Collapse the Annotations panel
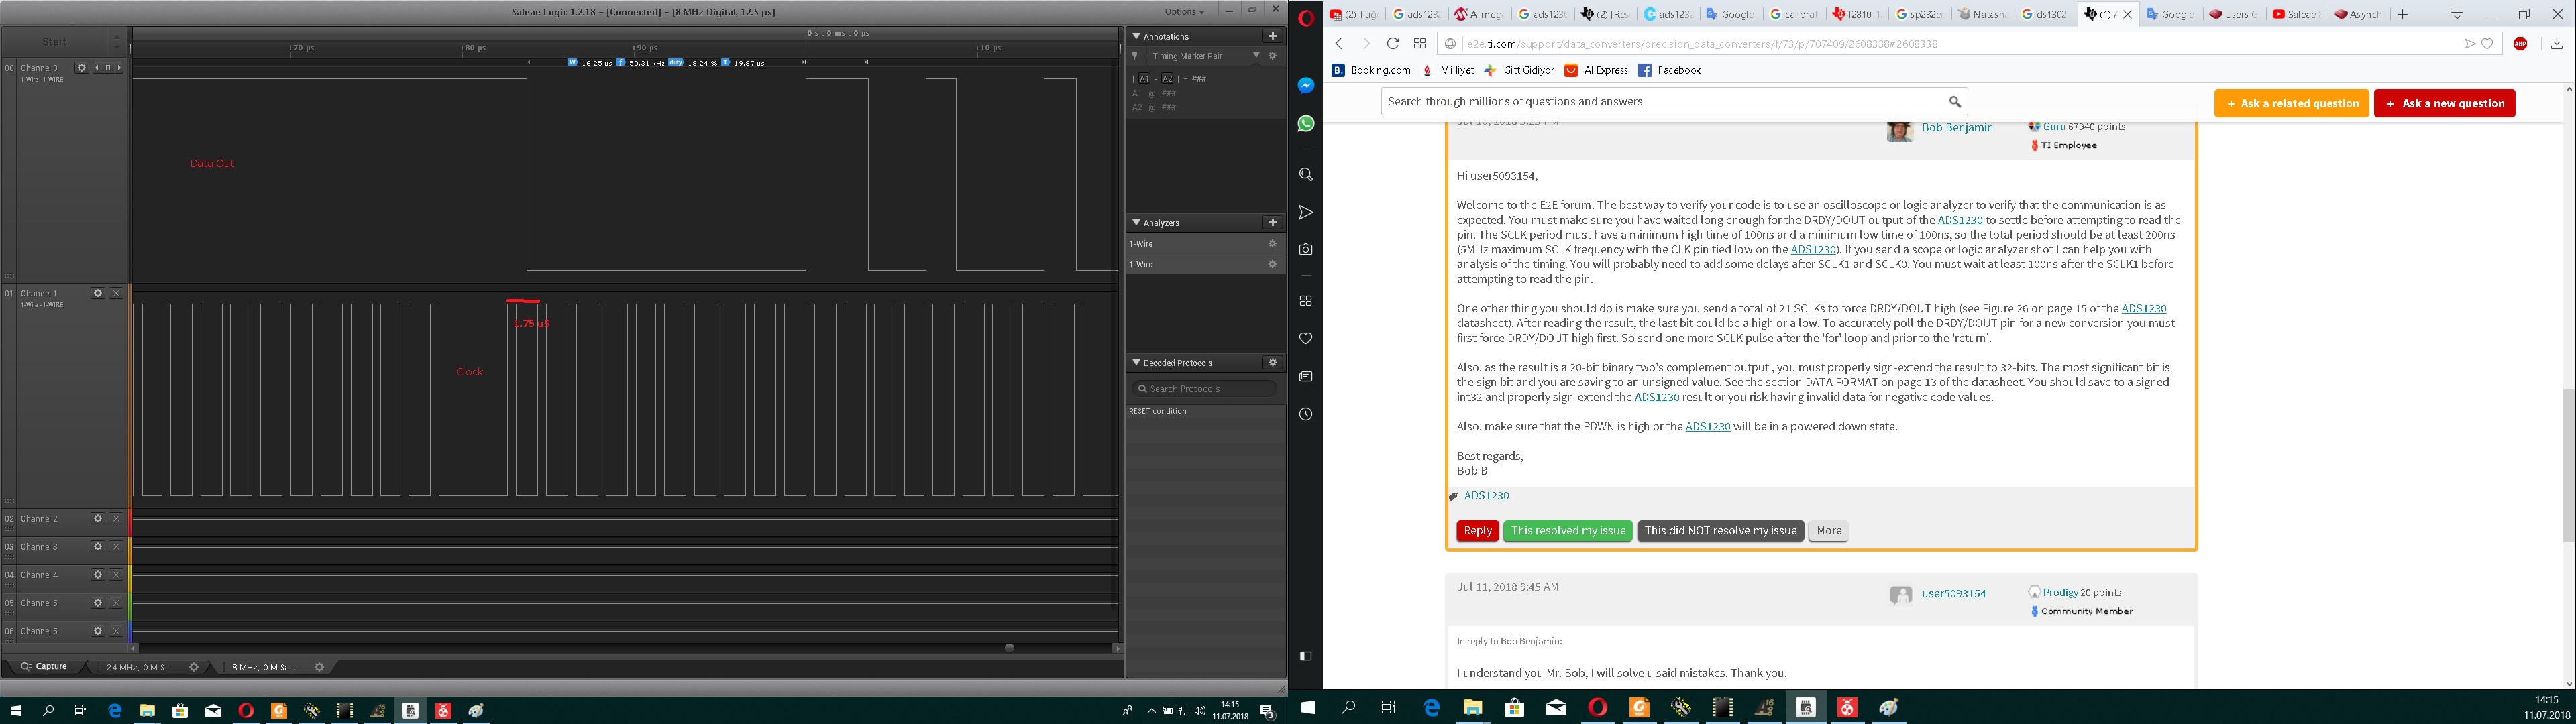The height and width of the screenshot is (724, 2576). 1136,36
